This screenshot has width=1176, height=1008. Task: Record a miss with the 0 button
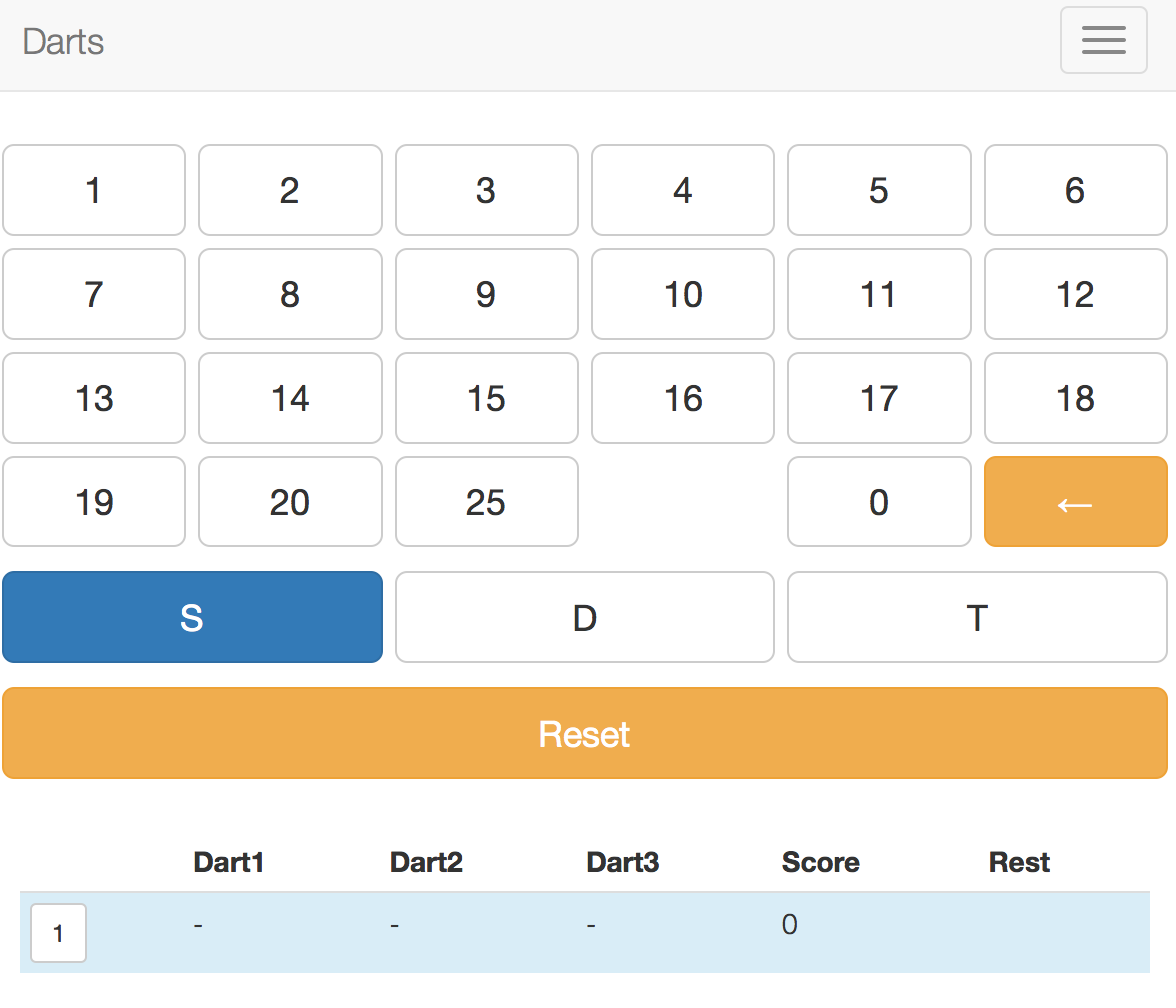[878, 502]
